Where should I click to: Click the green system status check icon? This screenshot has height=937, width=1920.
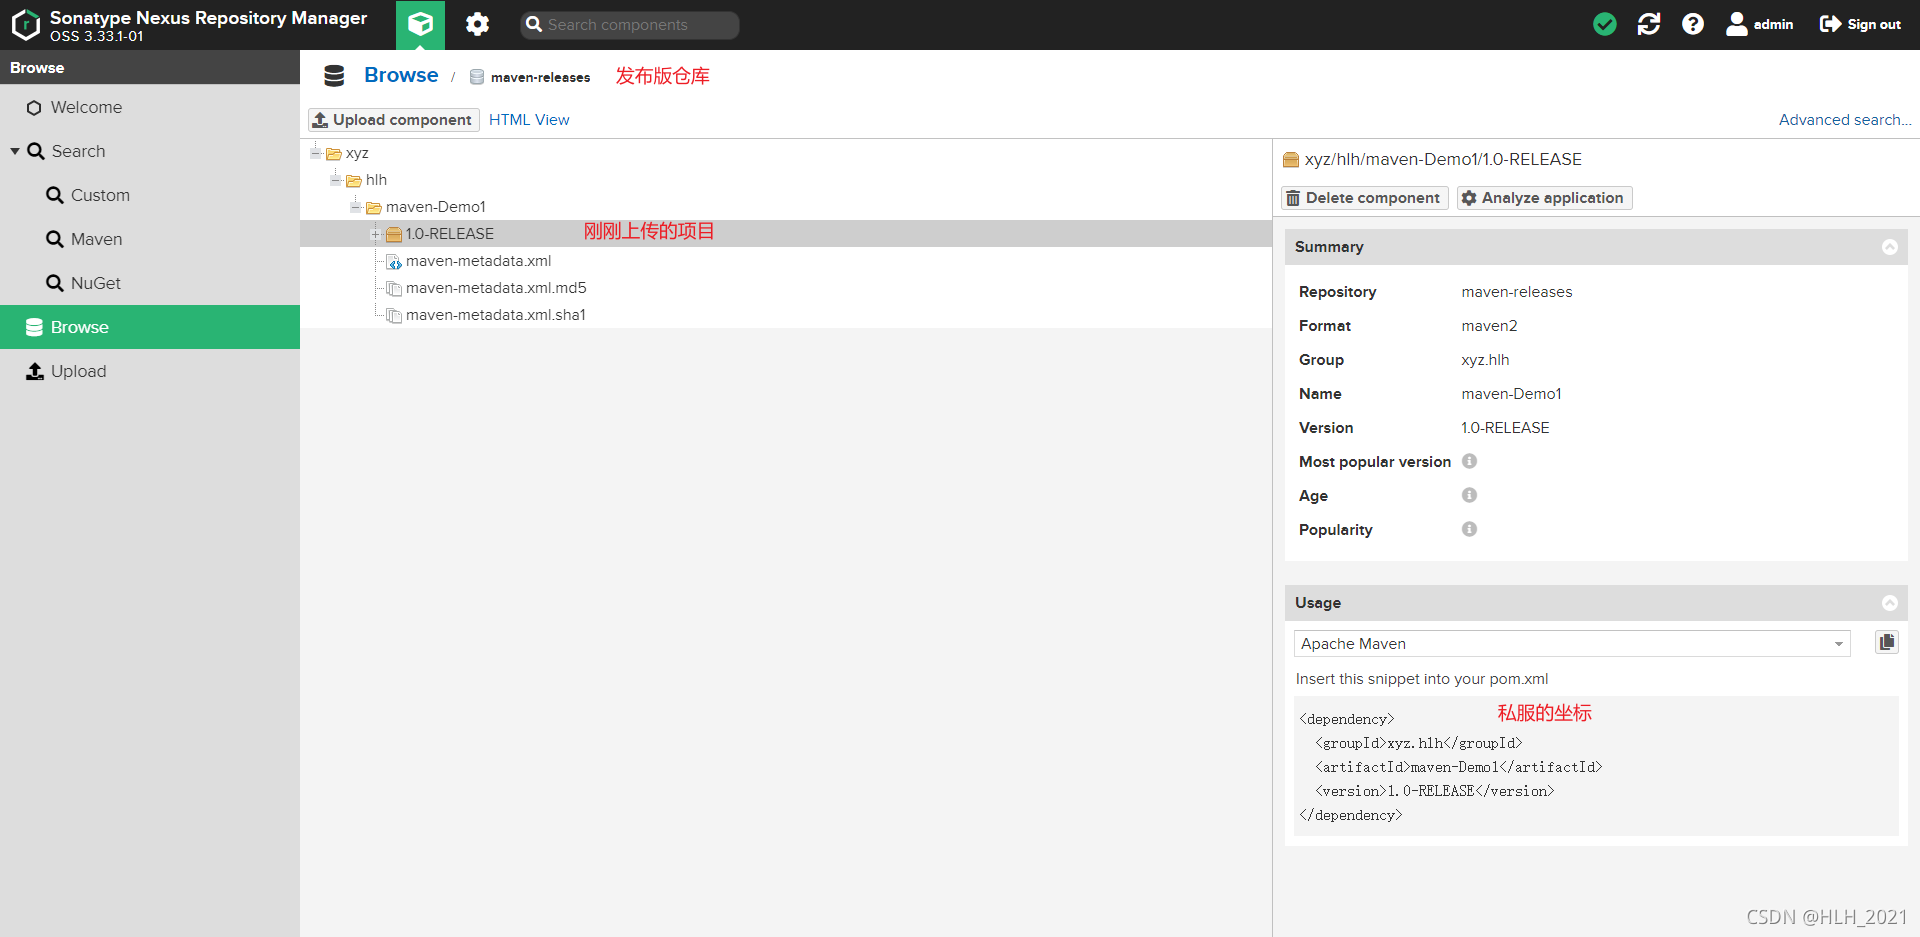[x=1605, y=24]
